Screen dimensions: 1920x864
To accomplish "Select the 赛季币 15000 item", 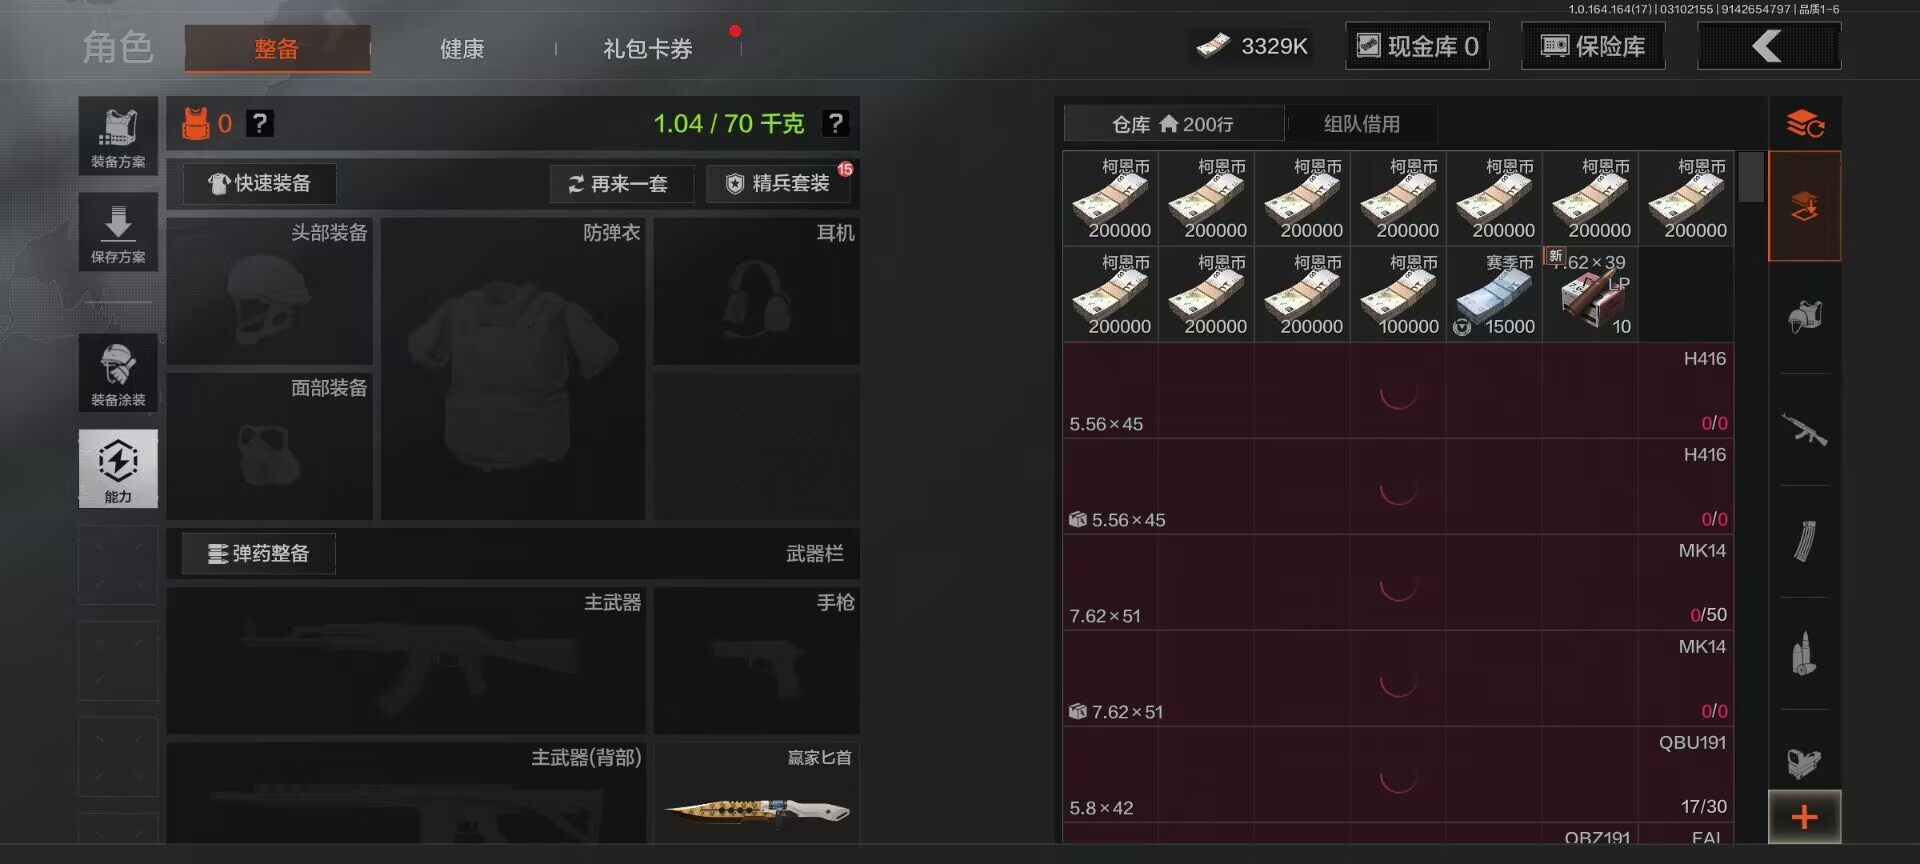I will click(x=1495, y=295).
